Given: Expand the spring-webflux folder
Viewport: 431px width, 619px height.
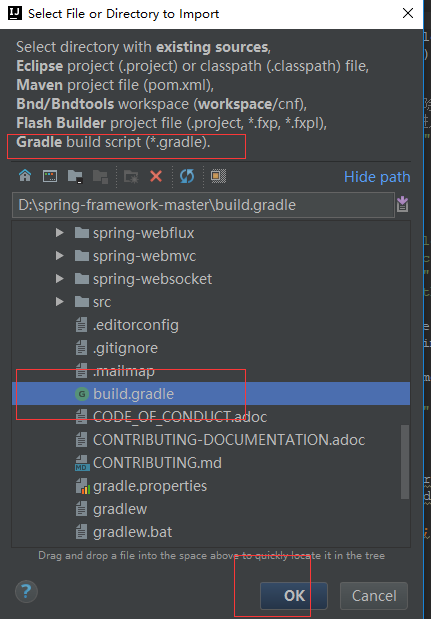Looking at the screenshot, I should tap(60, 233).
